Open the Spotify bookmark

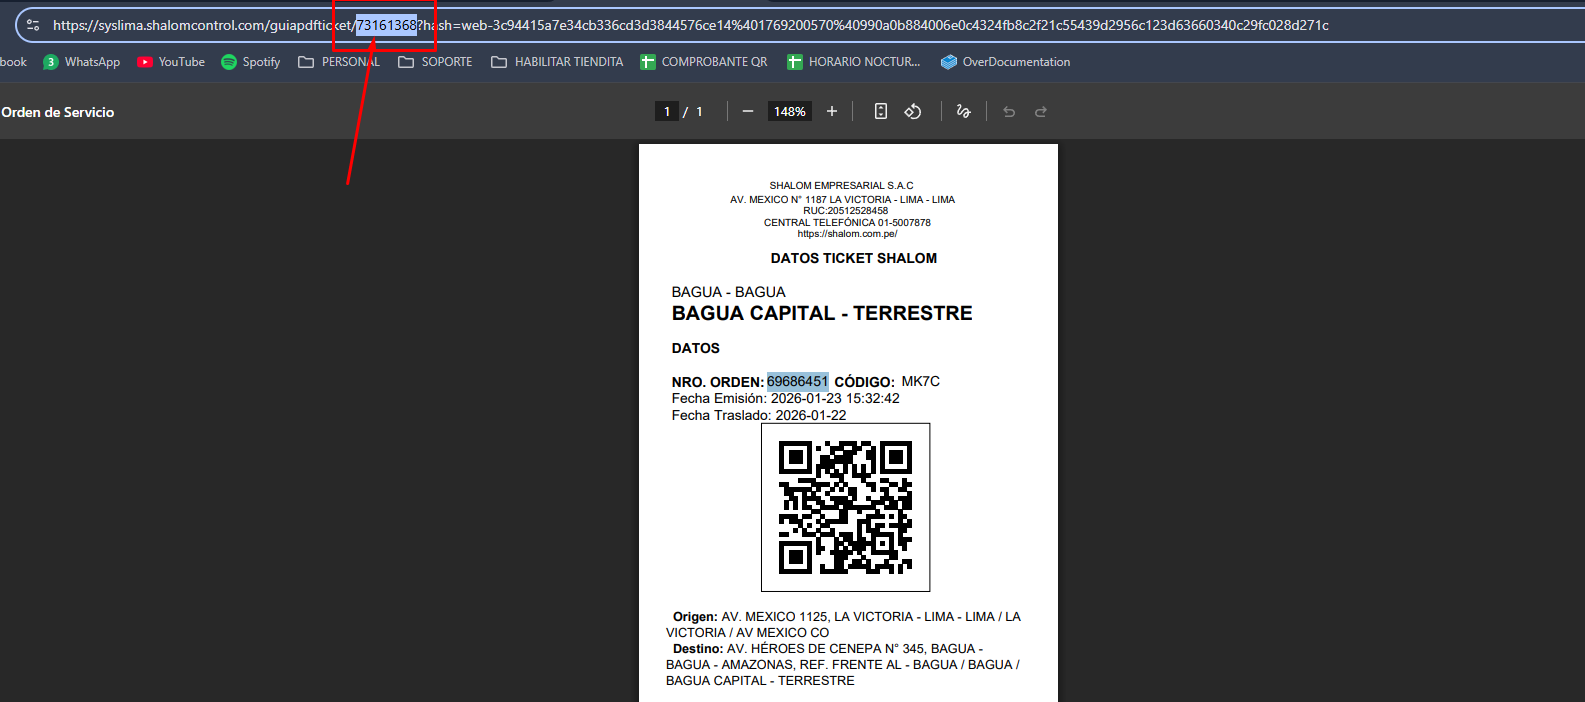(250, 62)
